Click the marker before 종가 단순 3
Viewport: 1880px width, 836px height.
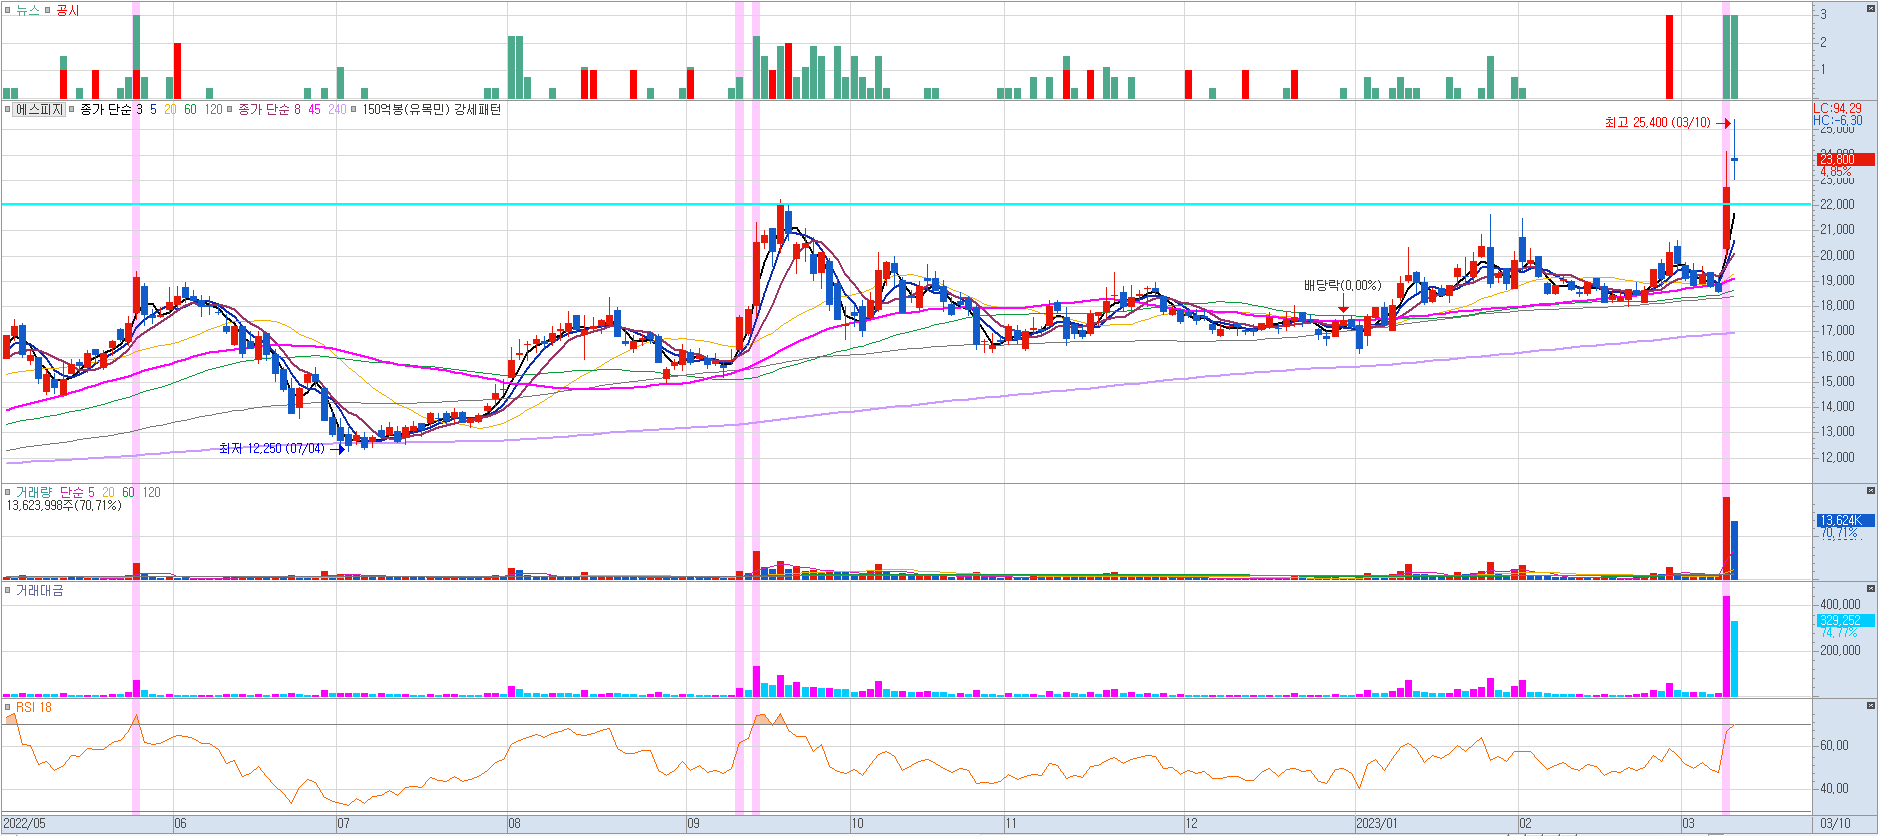pyautogui.click(x=71, y=109)
